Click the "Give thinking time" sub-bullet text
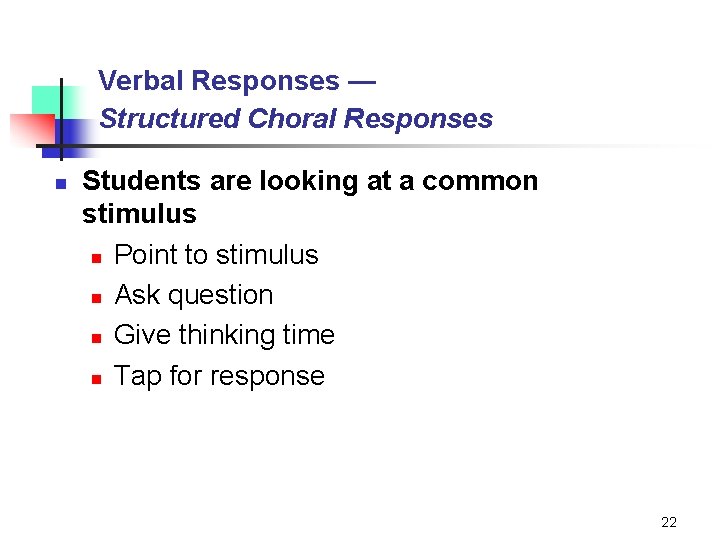720x540 pixels. tap(224, 335)
